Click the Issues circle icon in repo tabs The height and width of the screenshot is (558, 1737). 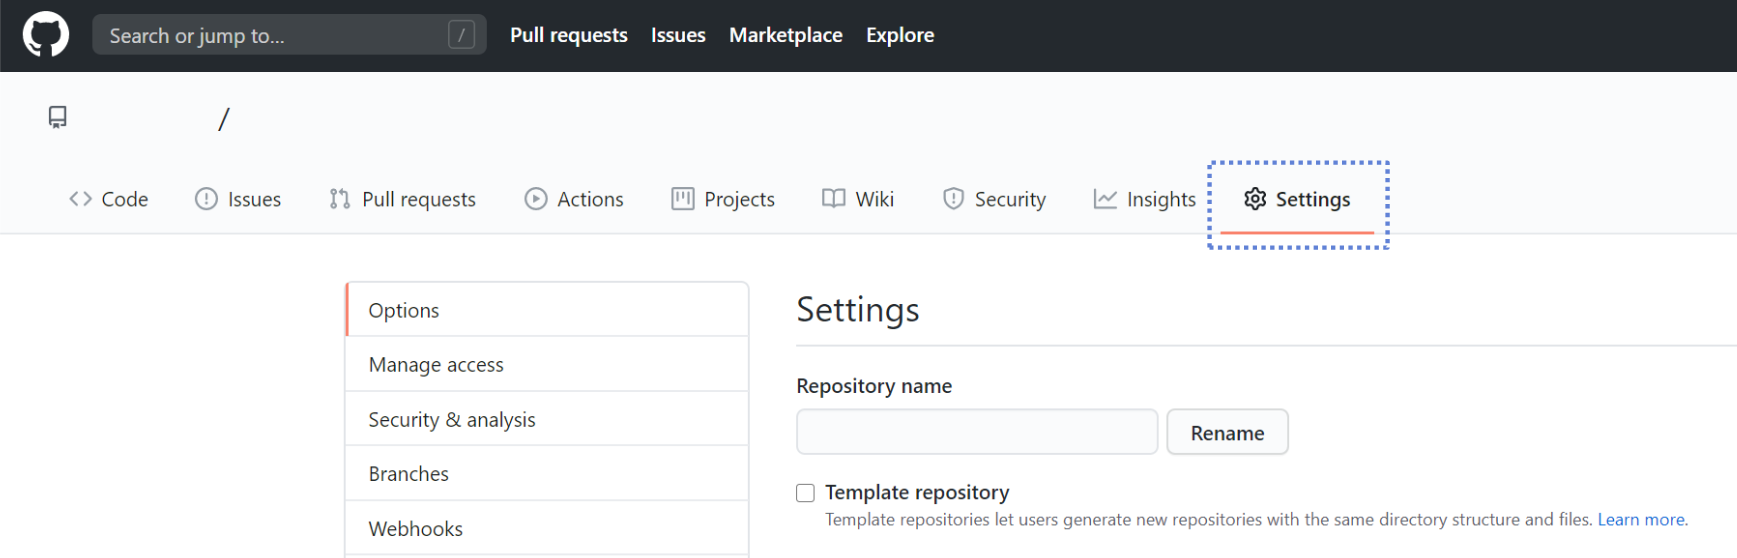(x=206, y=199)
